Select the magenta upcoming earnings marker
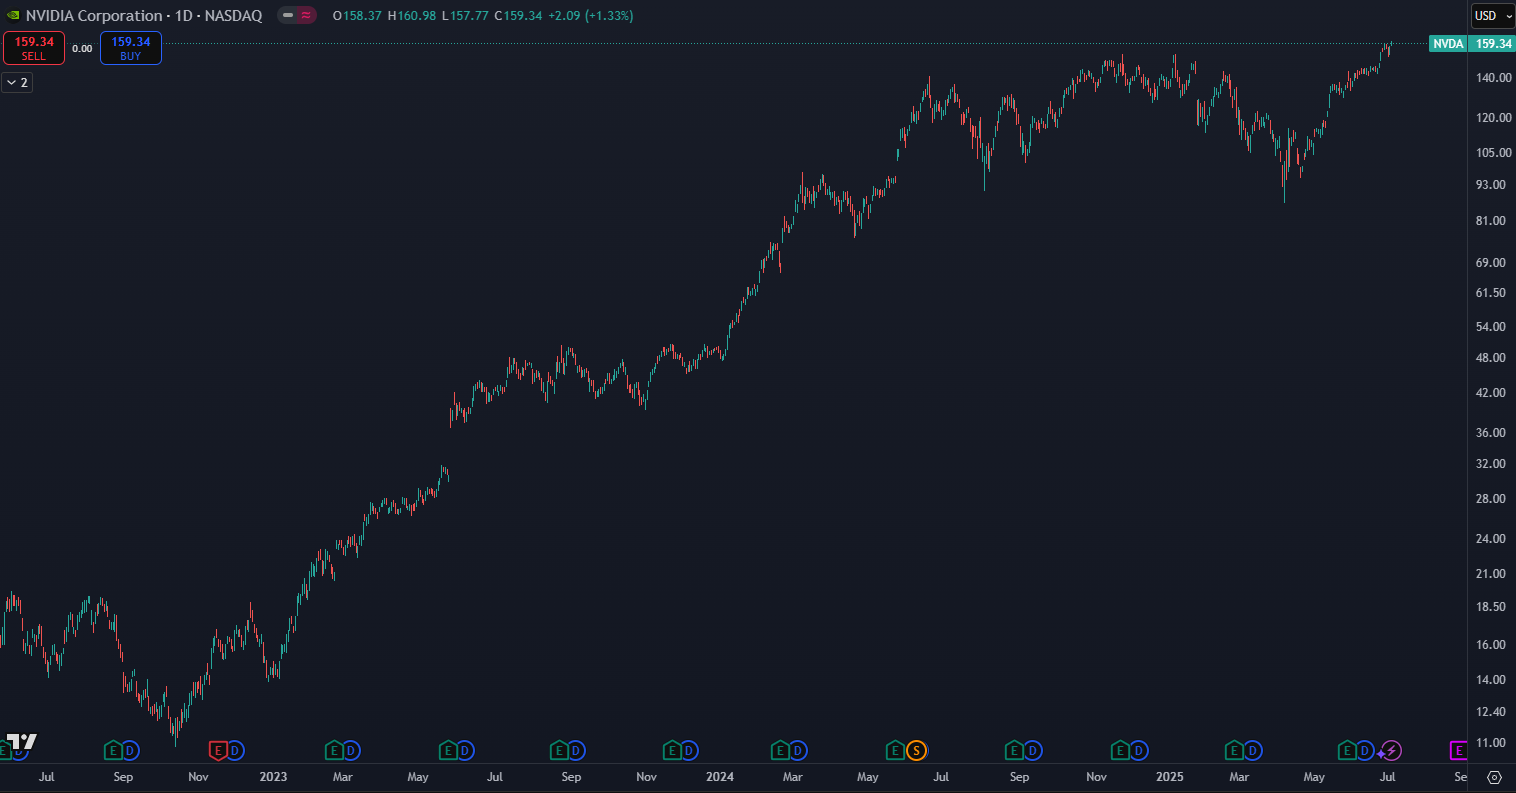Image resolution: width=1516 pixels, height=793 pixels. pos(1457,750)
